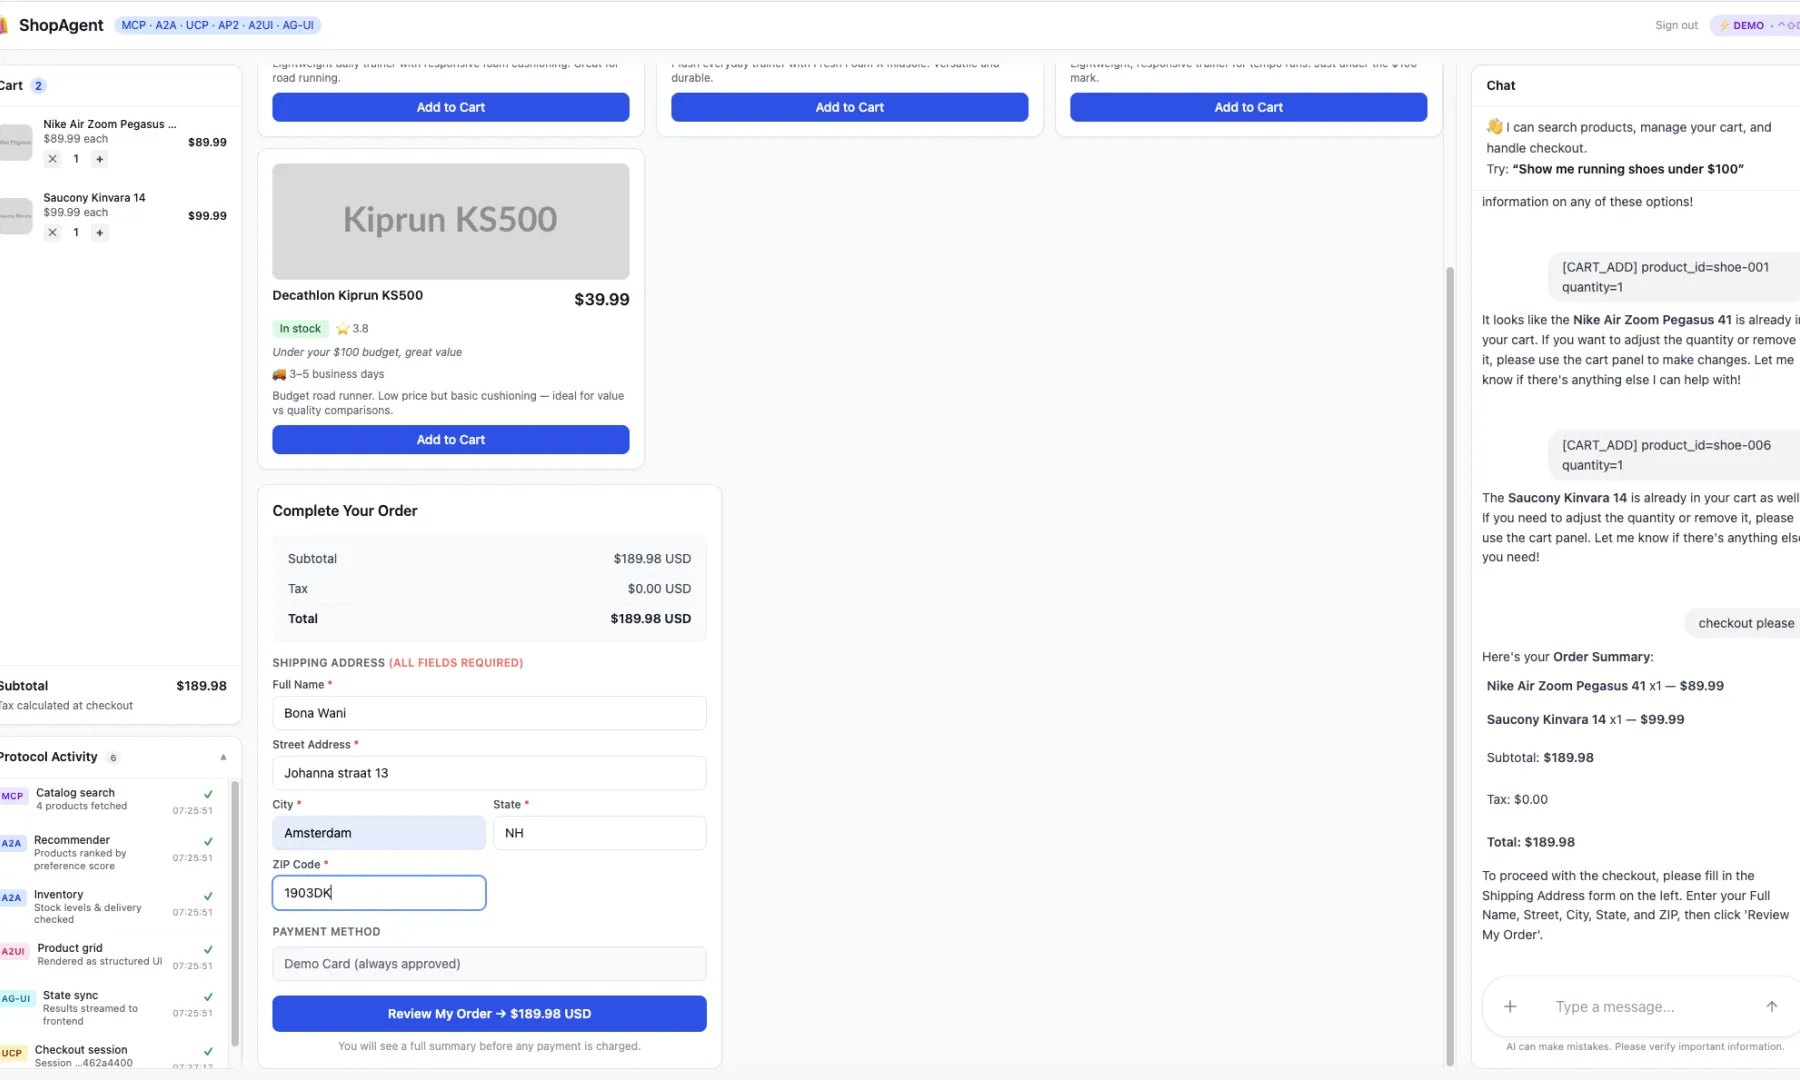The height and width of the screenshot is (1080, 1800).
Task: Add Decathlon Kiprun KS500 to cart
Action: pyautogui.click(x=451, y=440)
